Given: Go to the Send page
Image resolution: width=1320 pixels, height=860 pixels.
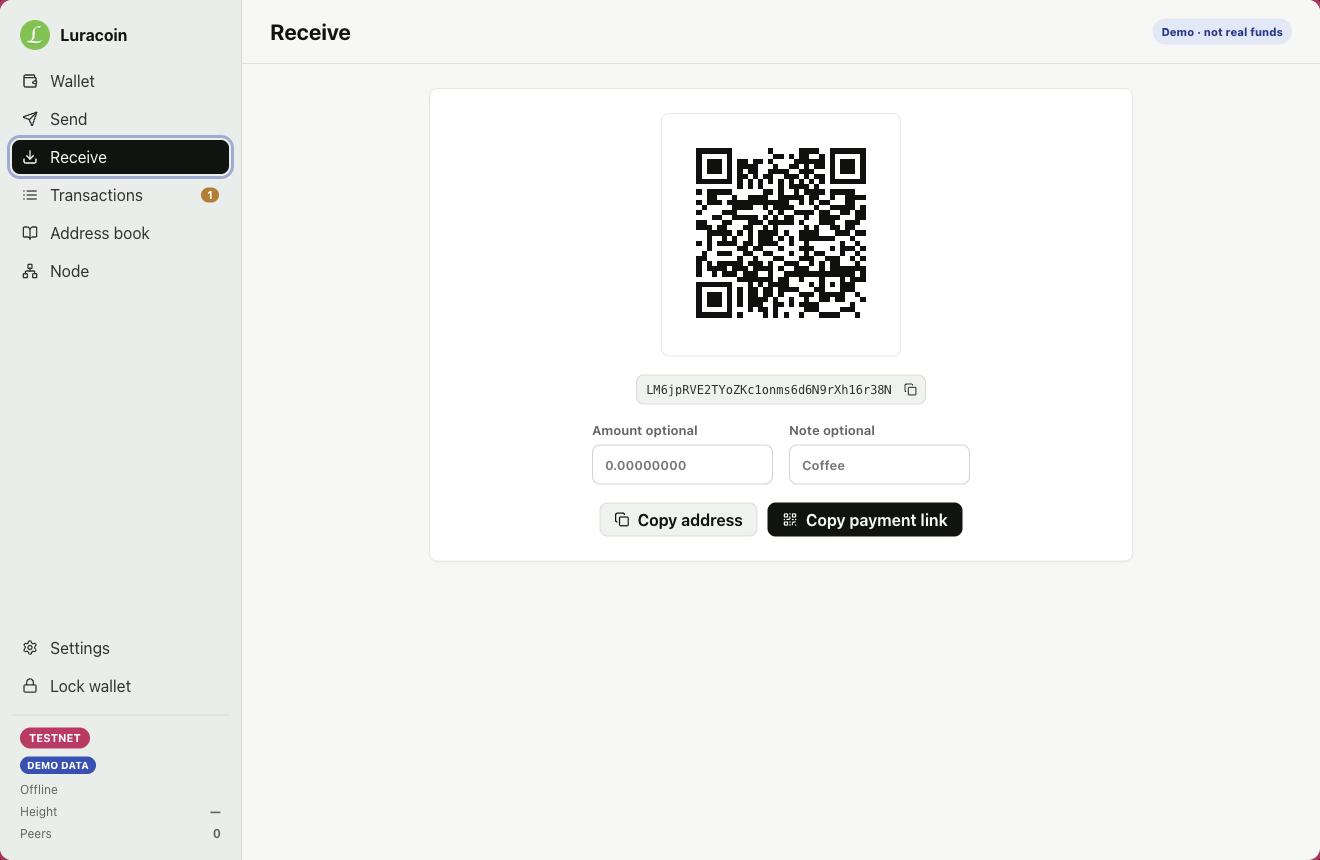Looking at the screenshot, I should (x=121, y=119).
